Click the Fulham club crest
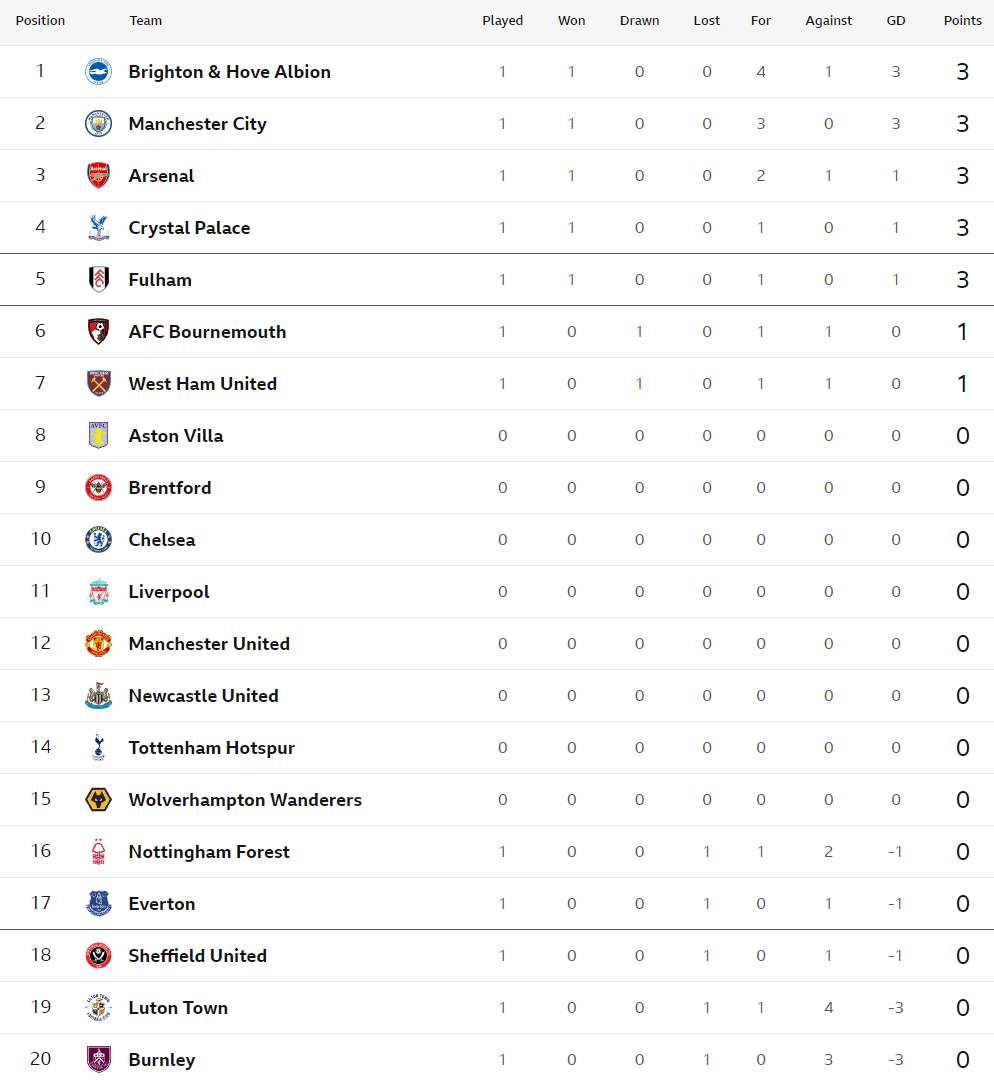This screenshot has width=994, height=1083. tap(99, 280)
